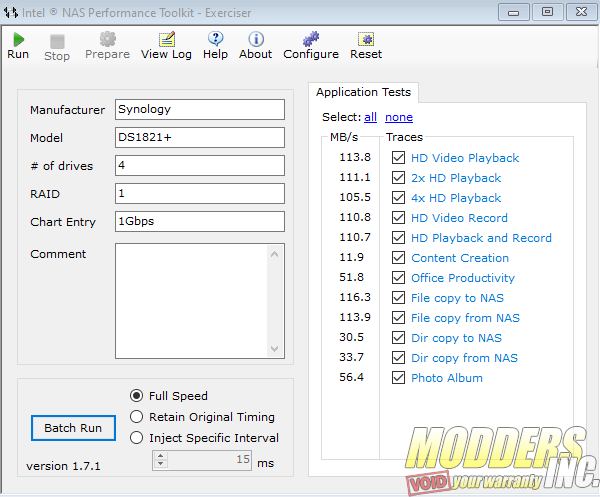This screenshot has width=600, height=497.
Task: Decrease interval with stepper down arrow
Action: (161, 464)
